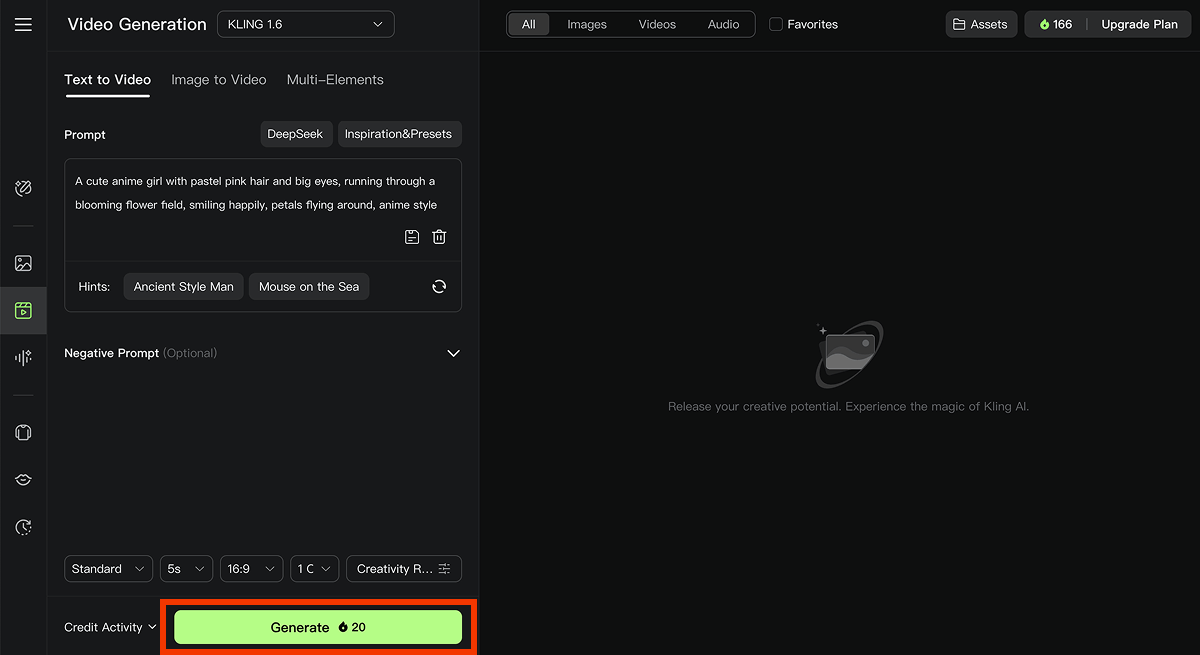This screenshot has height=655, width=1200.
Task: Click the Prompt label
Action: [85, 134]
